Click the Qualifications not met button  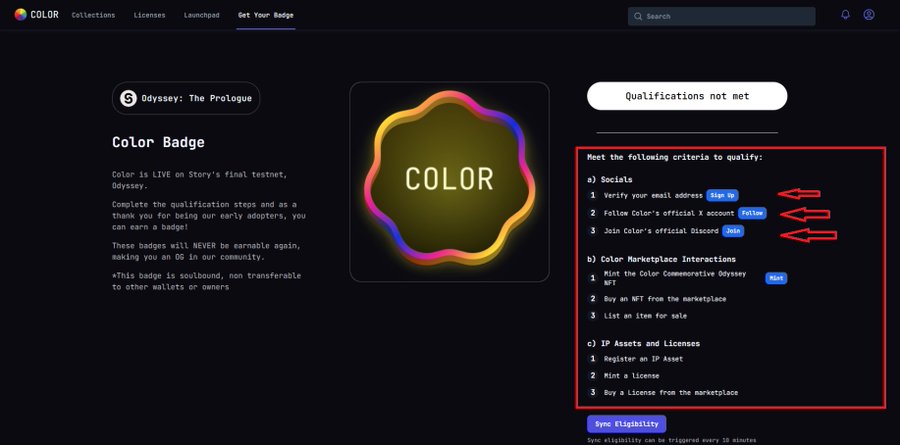[x=687, y=96]
